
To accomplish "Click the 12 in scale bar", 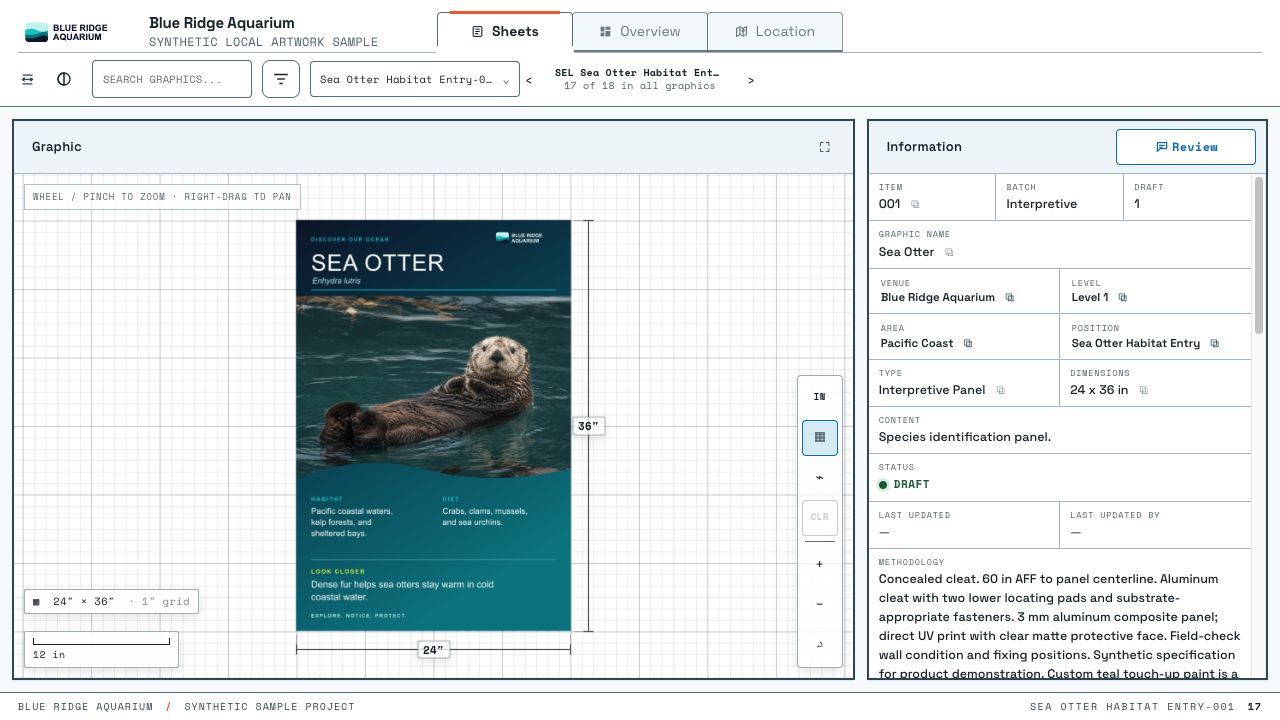I will (x=101, y=648).
